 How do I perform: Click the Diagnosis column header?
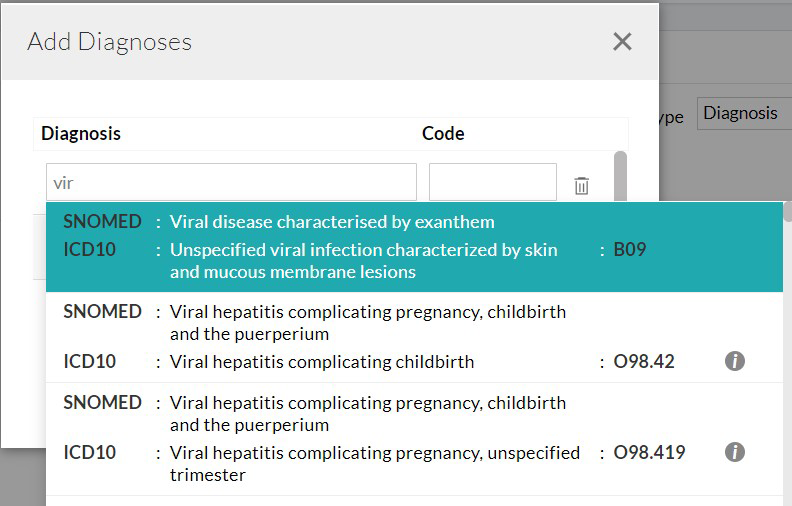pos(81,133)
